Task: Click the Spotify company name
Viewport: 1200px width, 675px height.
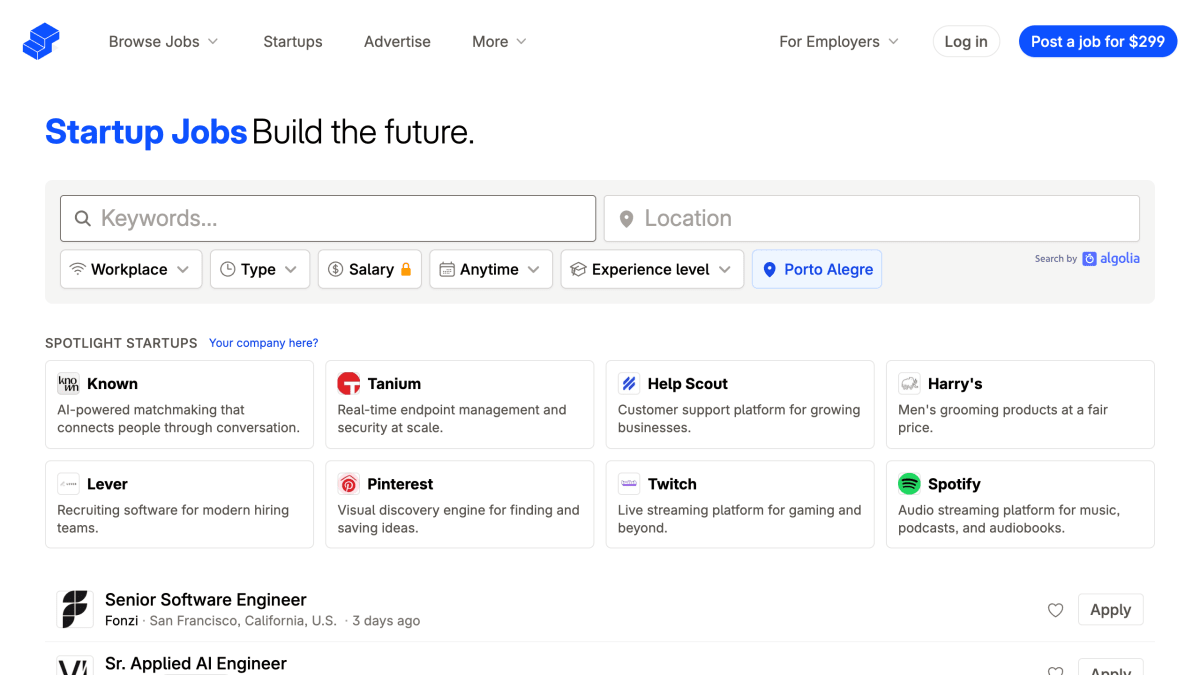Action: point(954,484)
